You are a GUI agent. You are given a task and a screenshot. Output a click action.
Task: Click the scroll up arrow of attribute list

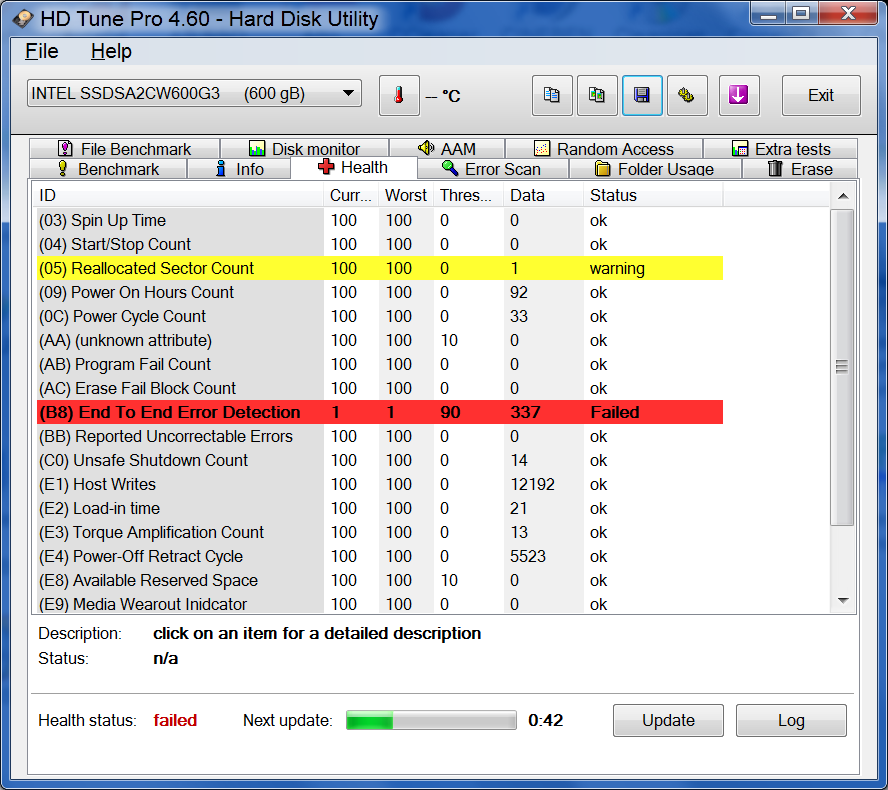pos(843,196)
